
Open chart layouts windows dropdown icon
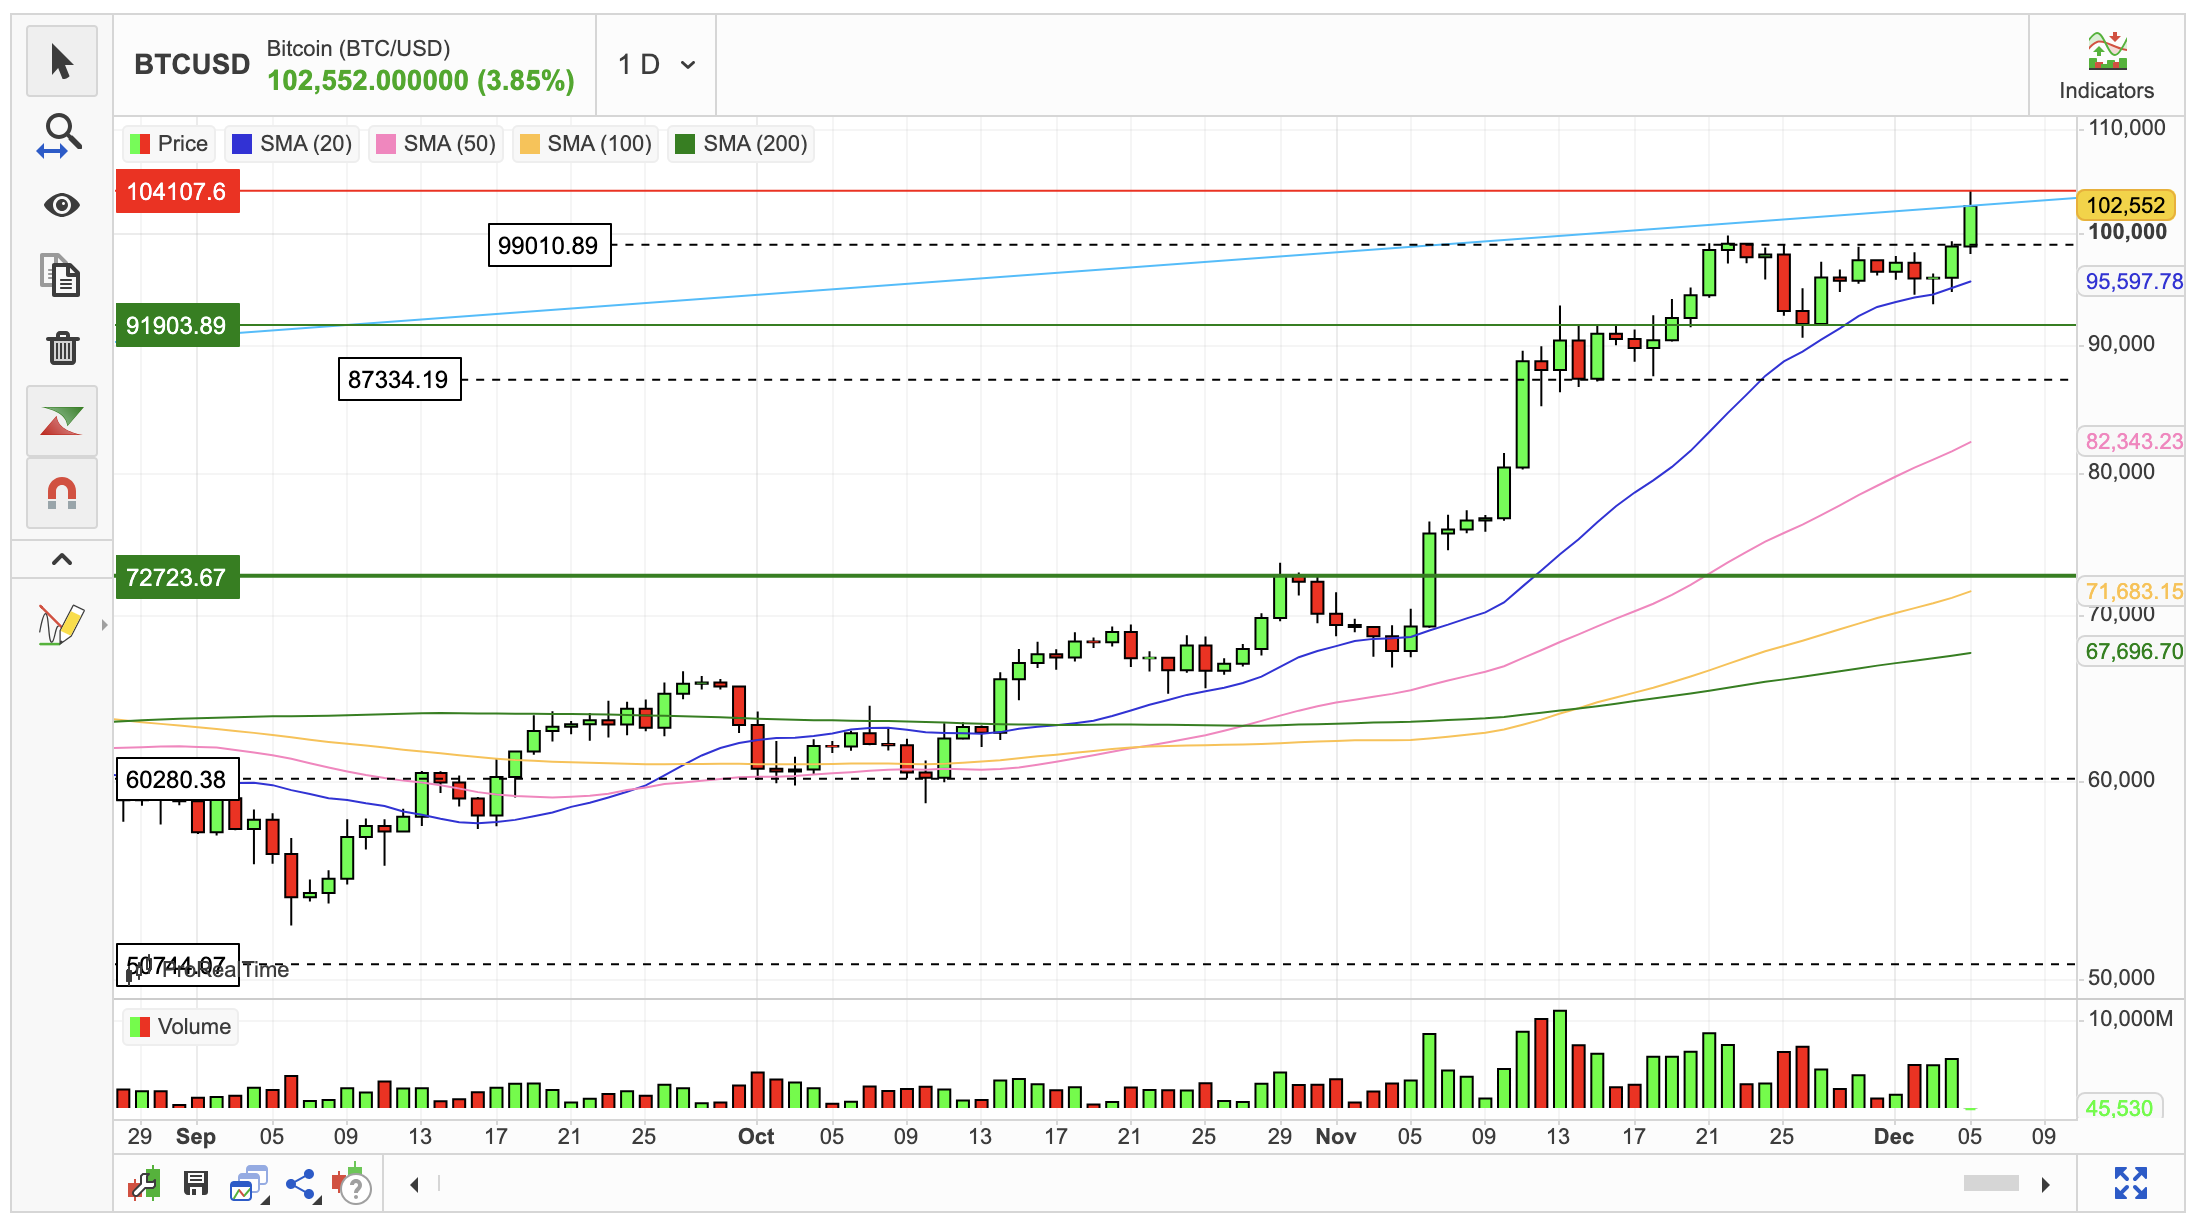click(248, 1184)
